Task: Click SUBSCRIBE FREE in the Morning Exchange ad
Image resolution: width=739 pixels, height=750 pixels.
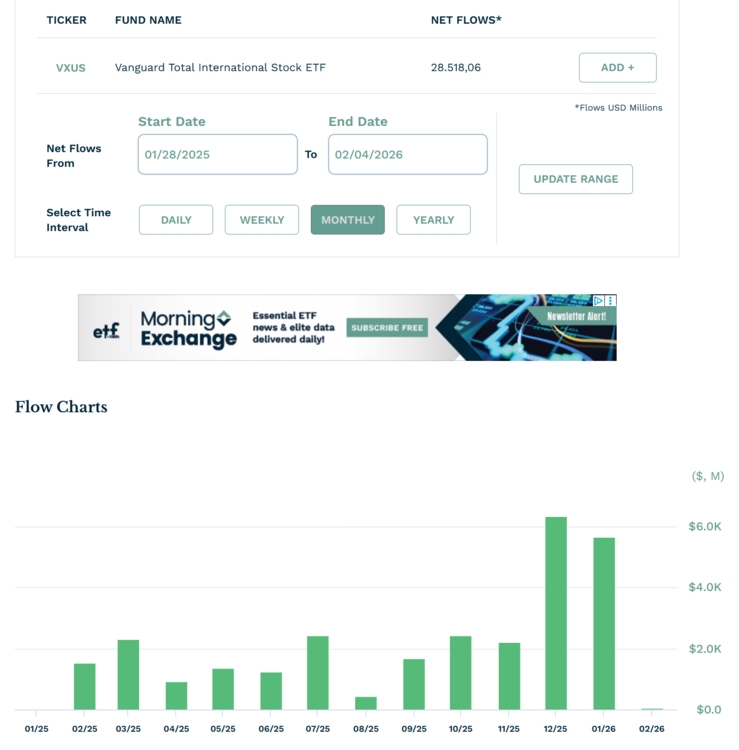Action: 387,328
